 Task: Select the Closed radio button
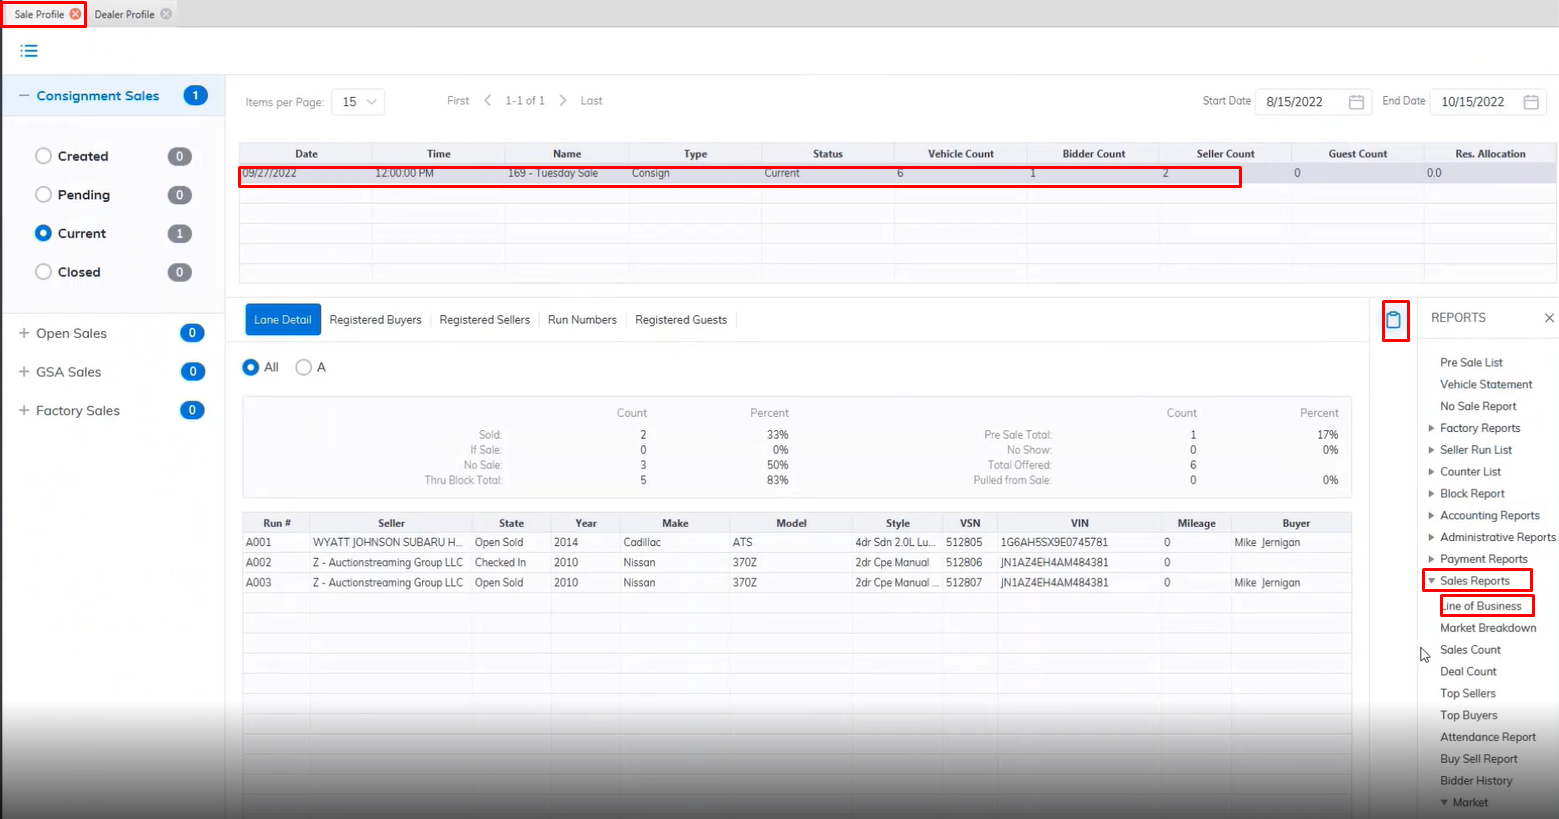tap(43, 272)
